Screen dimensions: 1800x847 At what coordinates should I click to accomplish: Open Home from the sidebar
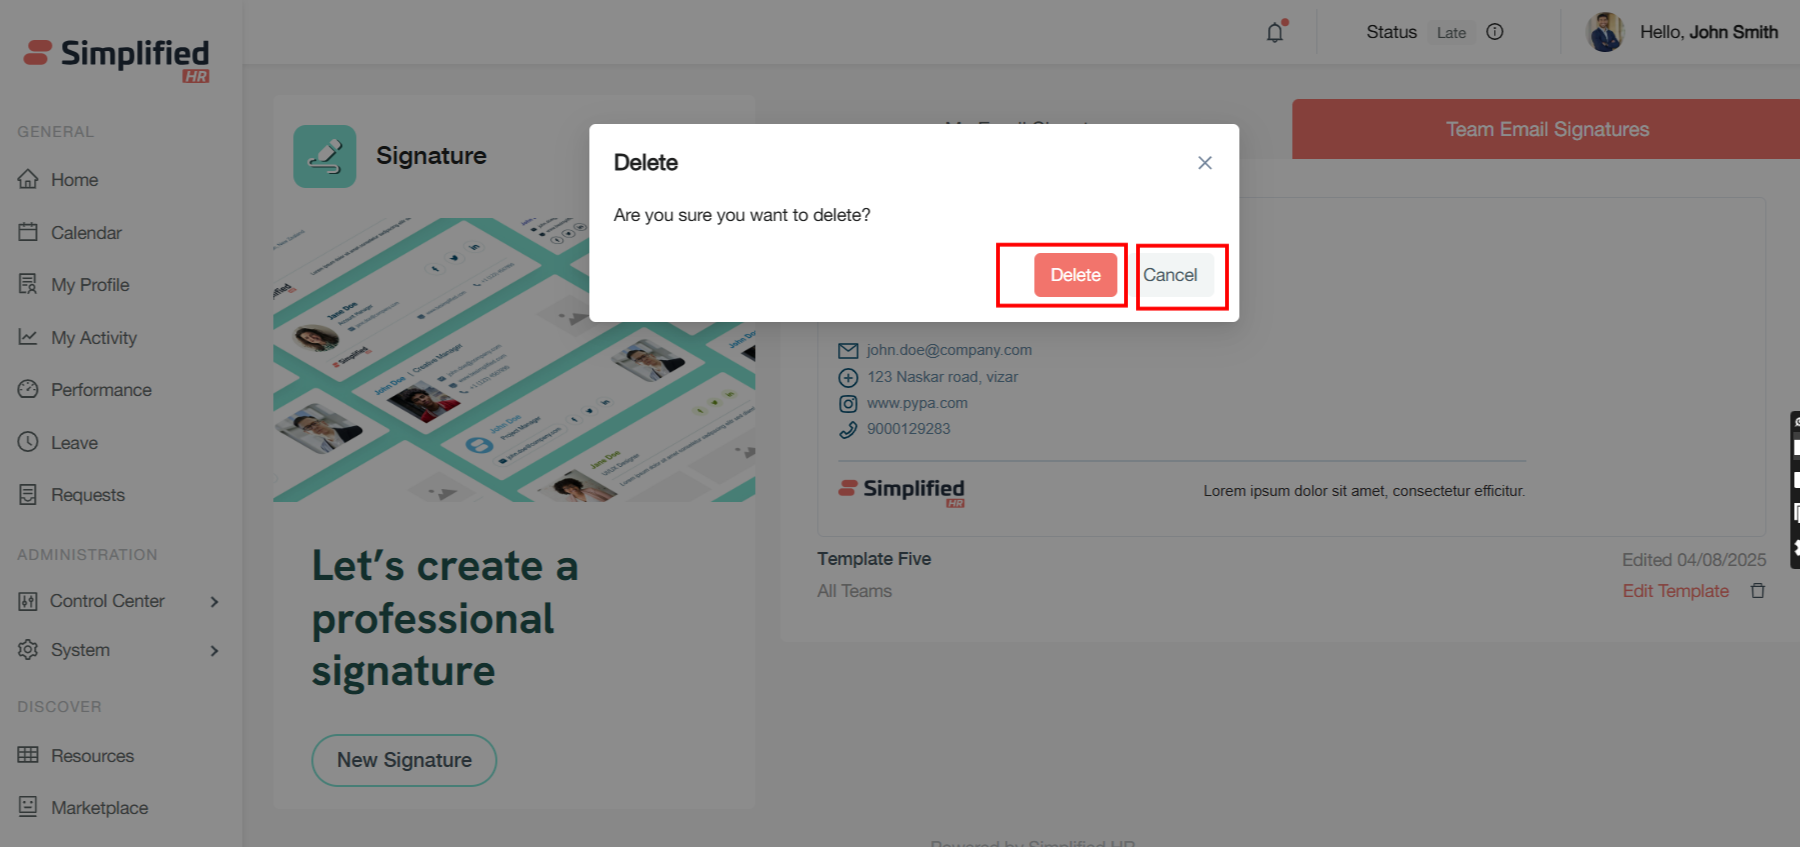tap(74, 180)
